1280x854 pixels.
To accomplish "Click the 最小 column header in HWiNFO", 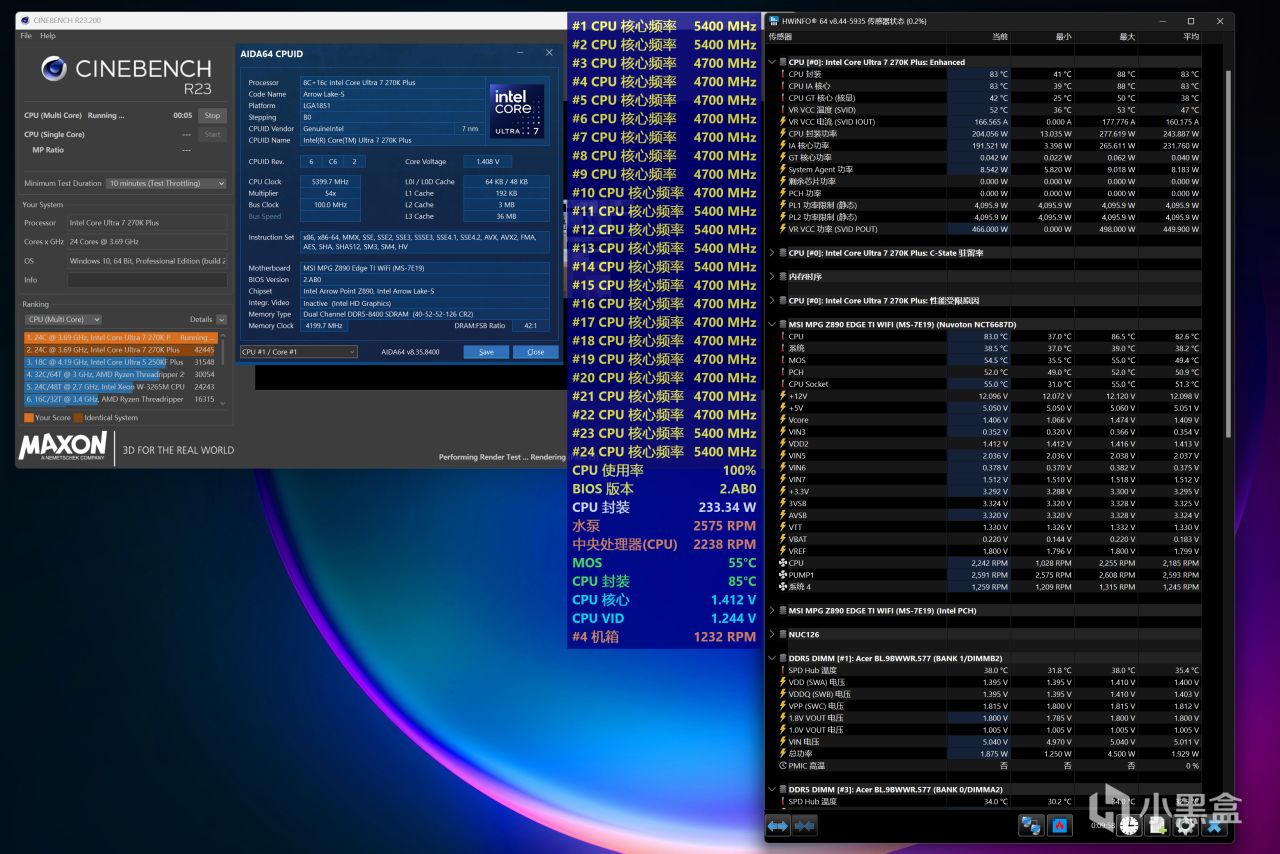I will pos(1062,37).
